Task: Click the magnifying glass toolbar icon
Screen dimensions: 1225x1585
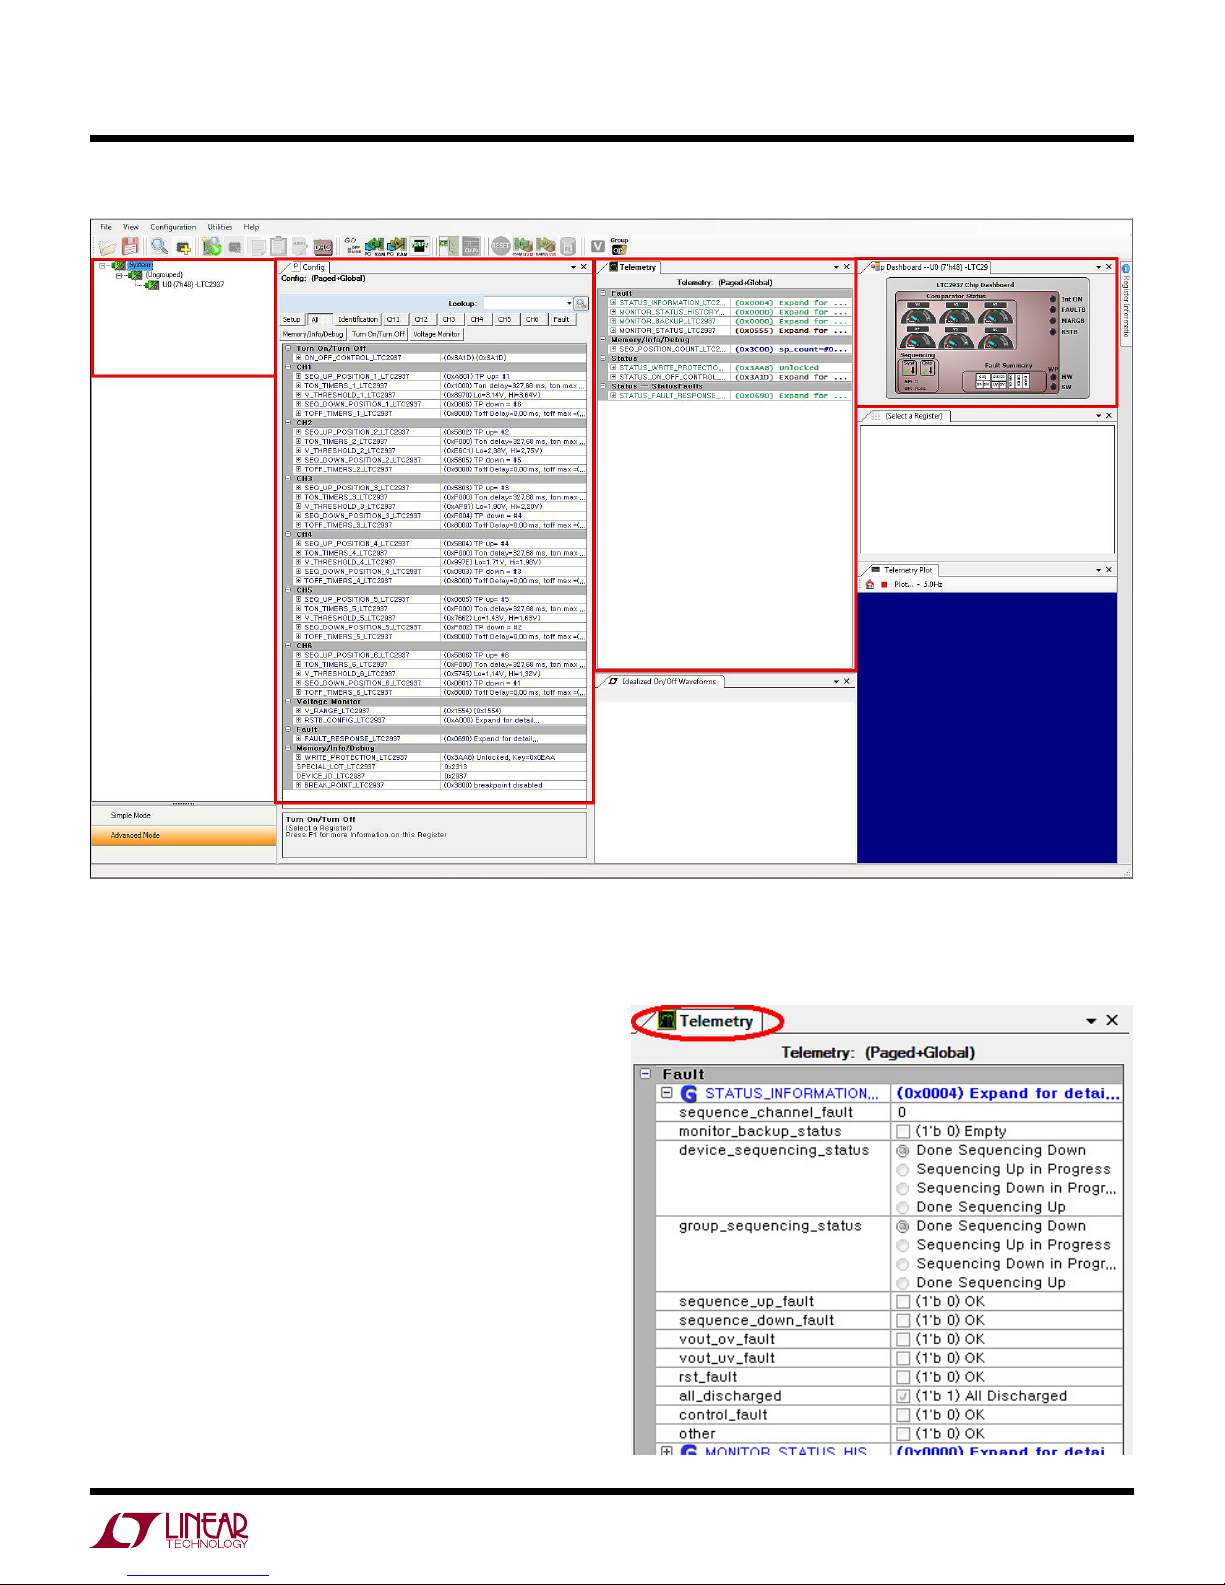Action: [x=159, y=246]
